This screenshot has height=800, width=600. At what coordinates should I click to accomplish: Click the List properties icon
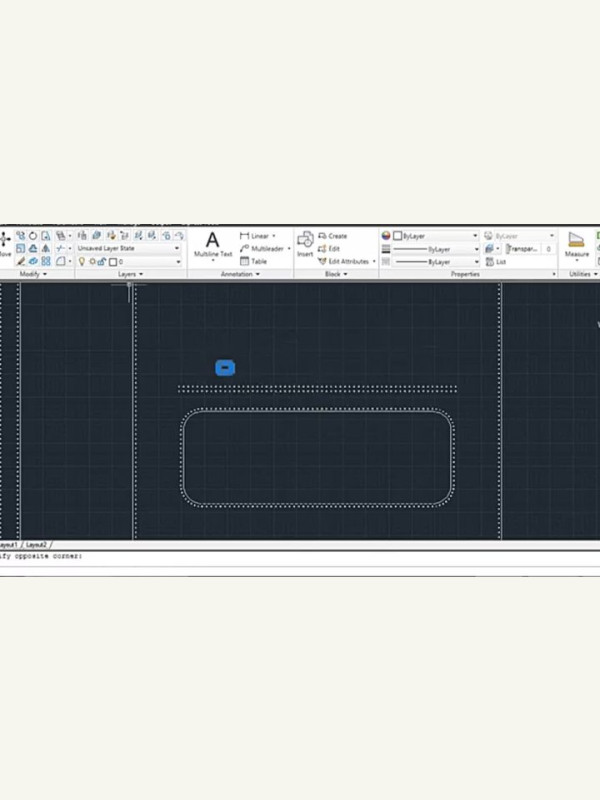(x=496, y=261)
